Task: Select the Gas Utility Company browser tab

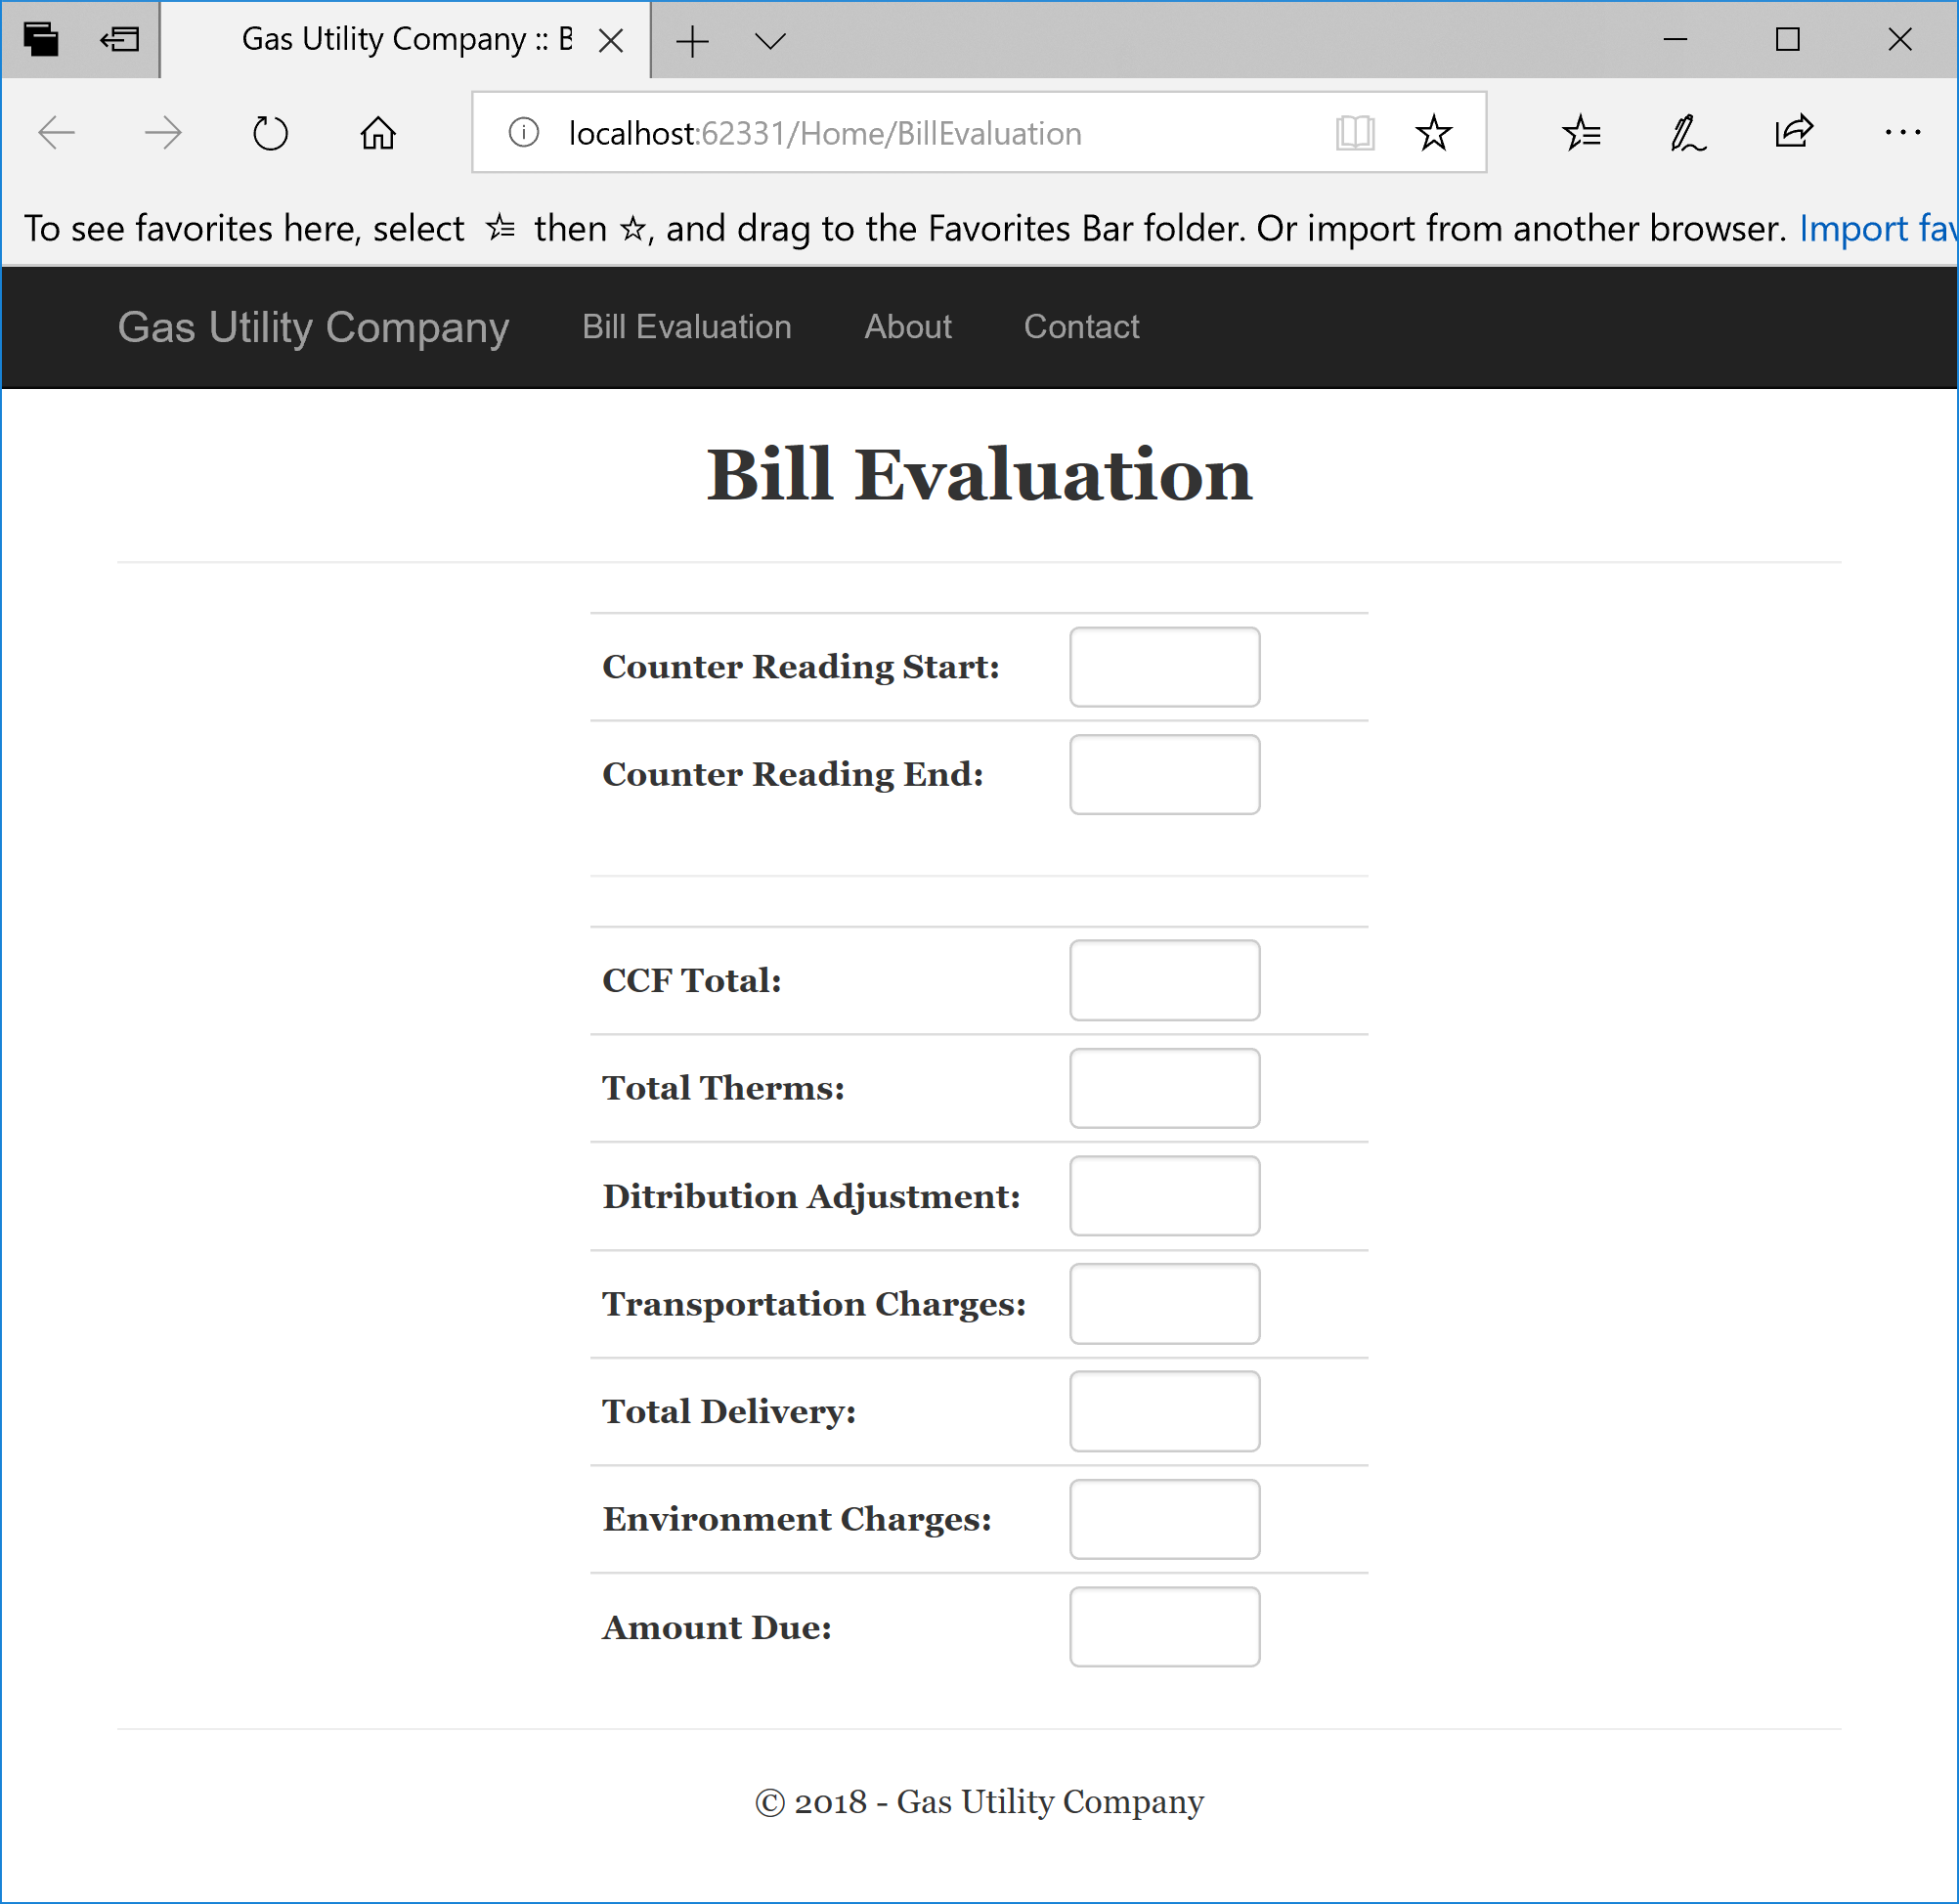Action: tap(405, 40)
